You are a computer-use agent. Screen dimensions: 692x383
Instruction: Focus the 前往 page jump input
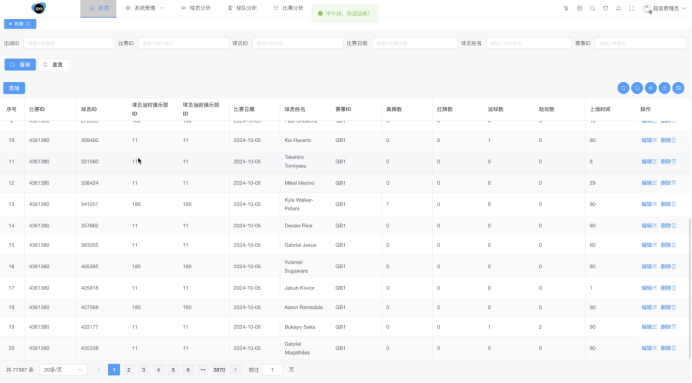pyautogui.click(x=272, y=370)
